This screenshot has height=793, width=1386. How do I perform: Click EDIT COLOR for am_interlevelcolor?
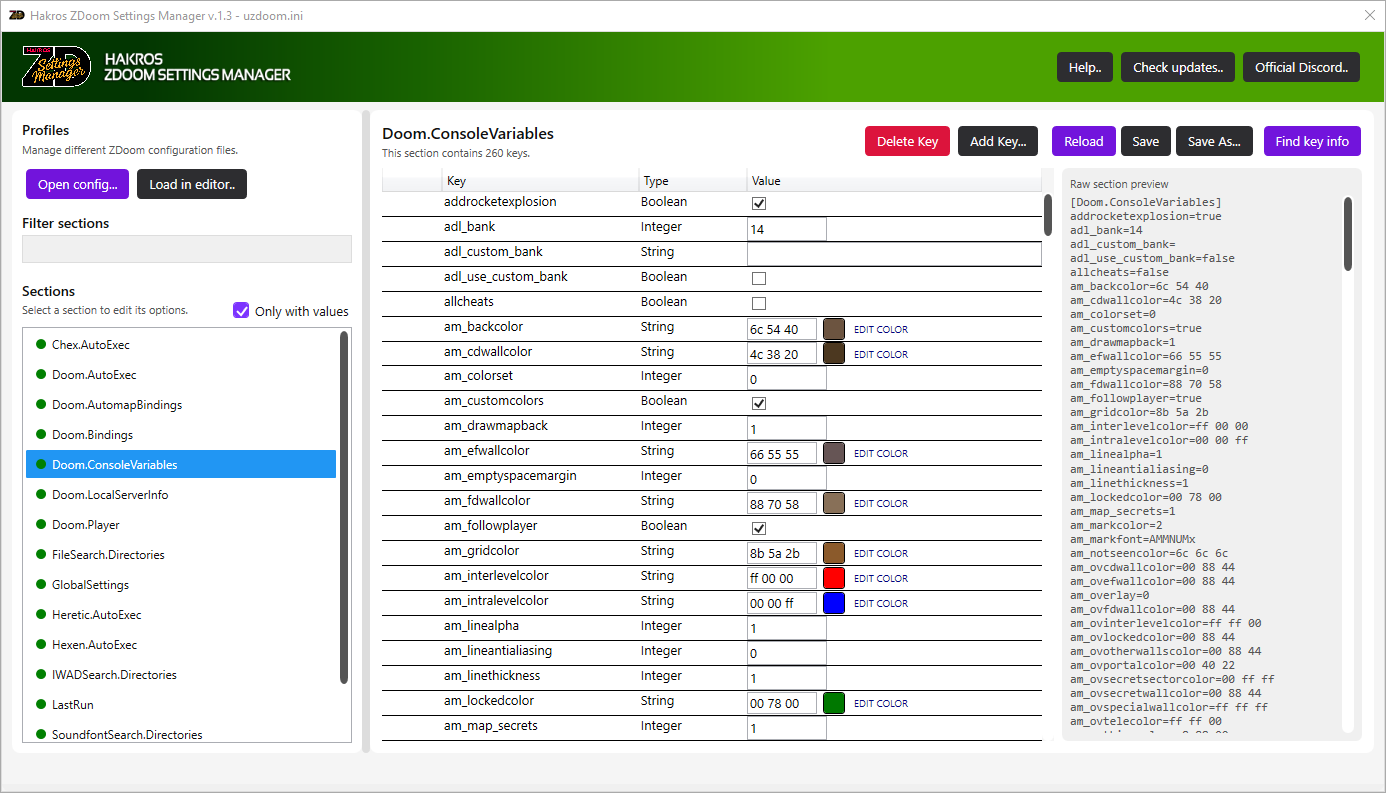881,578
